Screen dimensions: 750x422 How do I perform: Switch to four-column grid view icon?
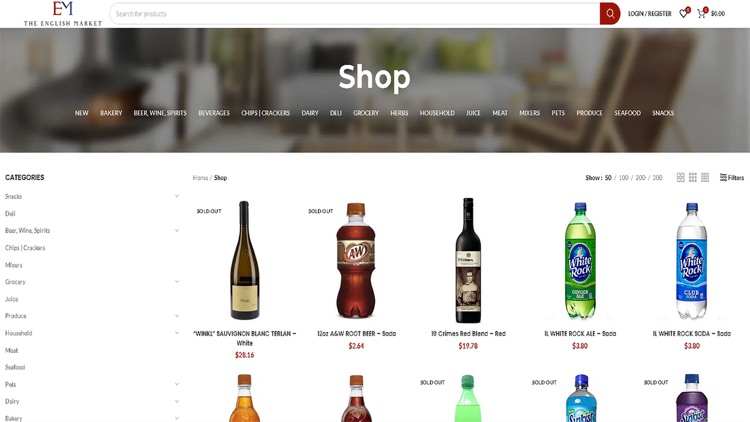705,178
